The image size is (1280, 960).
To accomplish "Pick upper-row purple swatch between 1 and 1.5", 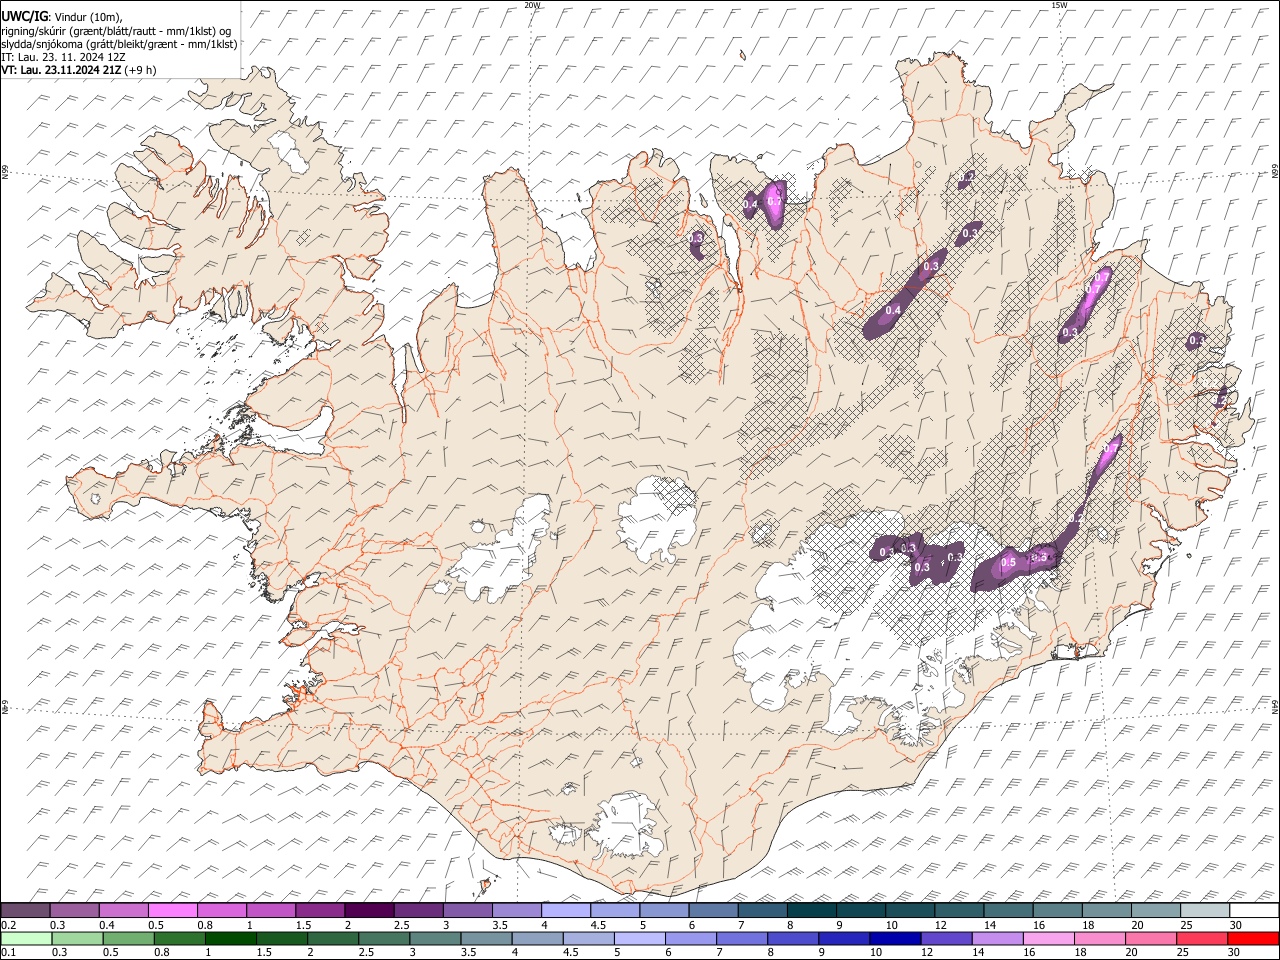I will pos(271,910).
